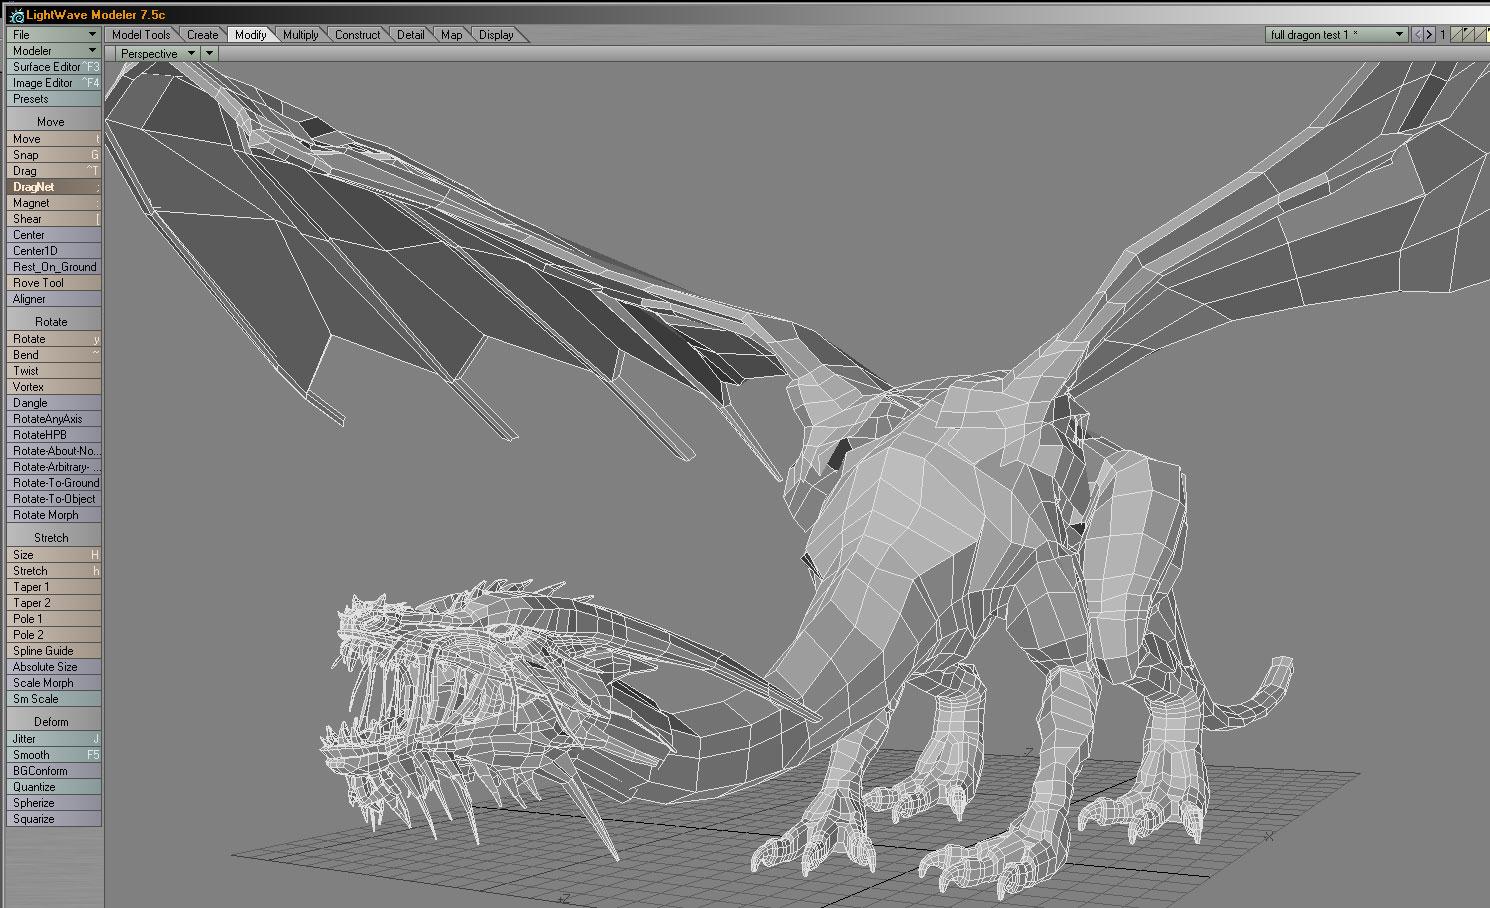The height and width of the screenshot is (908, 1490).
Task: Open the small arrow dropdown beside Perspective
Action: click(209, 54)
